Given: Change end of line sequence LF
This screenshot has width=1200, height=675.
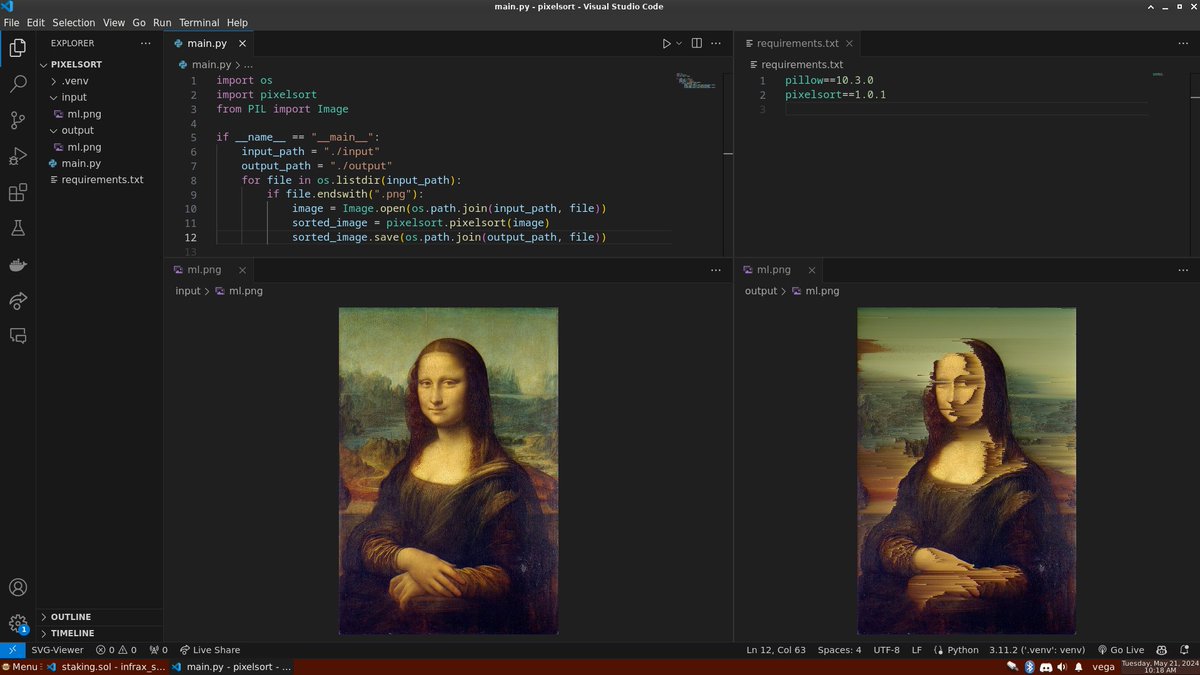Looking at the screenshot, I should pos(917,650).
